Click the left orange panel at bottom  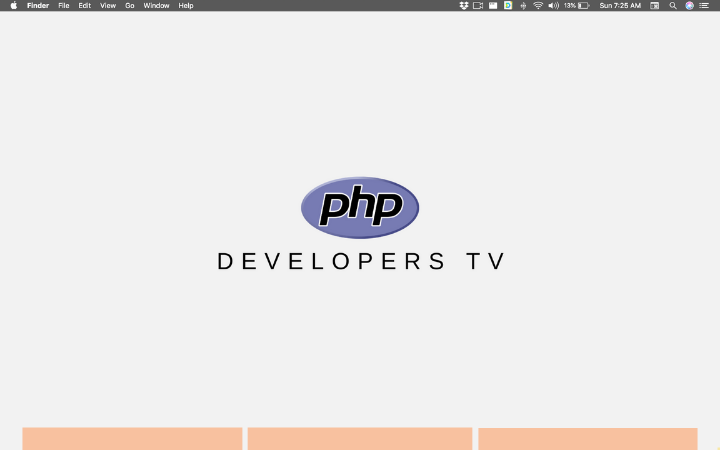[x=132, y=439]
